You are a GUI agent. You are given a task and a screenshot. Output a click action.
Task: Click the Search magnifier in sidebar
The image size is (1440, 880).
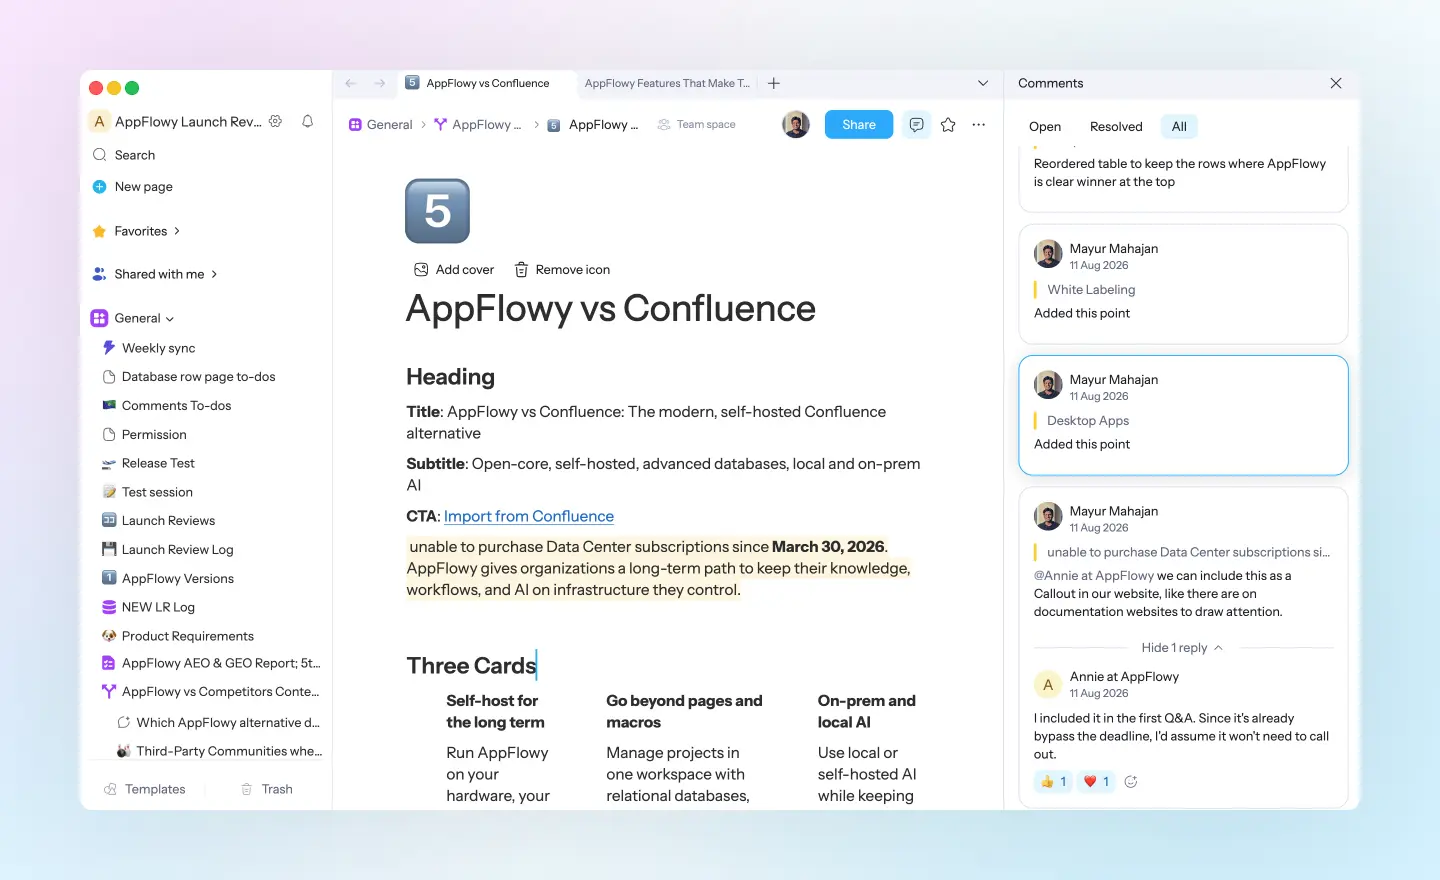[x=100, y=155]
